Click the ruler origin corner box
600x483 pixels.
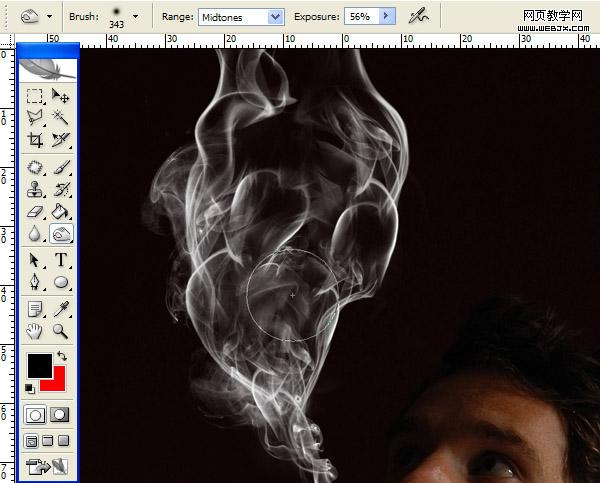(x=7, y=41)
